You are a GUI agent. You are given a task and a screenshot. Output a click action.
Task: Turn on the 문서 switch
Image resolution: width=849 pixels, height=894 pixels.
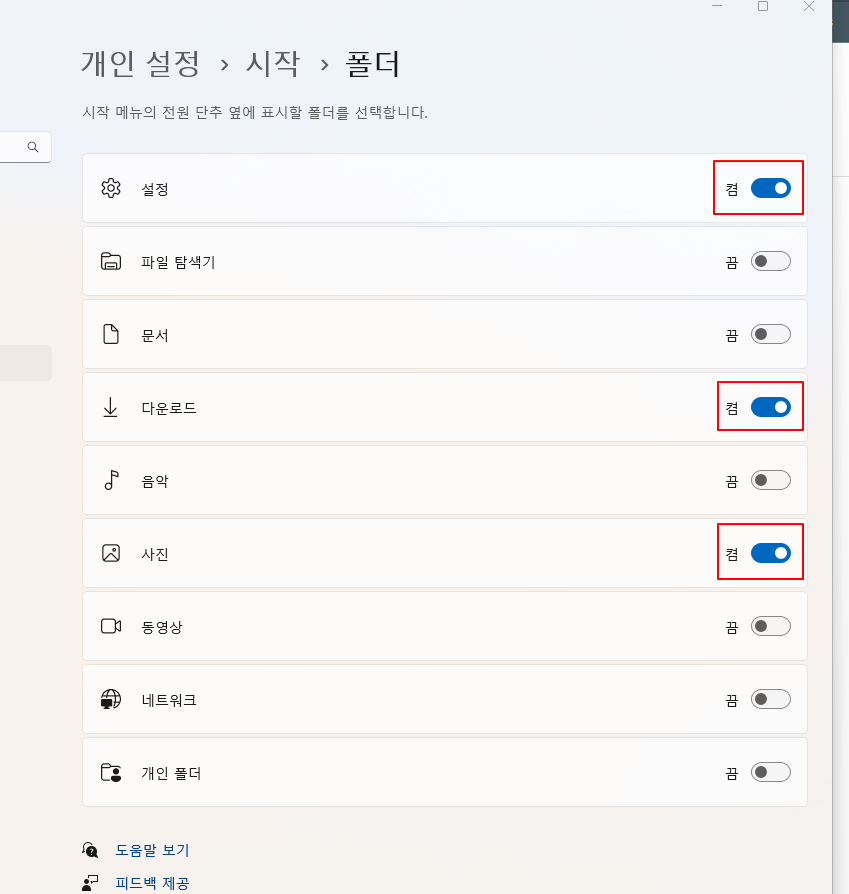[770, 334]
